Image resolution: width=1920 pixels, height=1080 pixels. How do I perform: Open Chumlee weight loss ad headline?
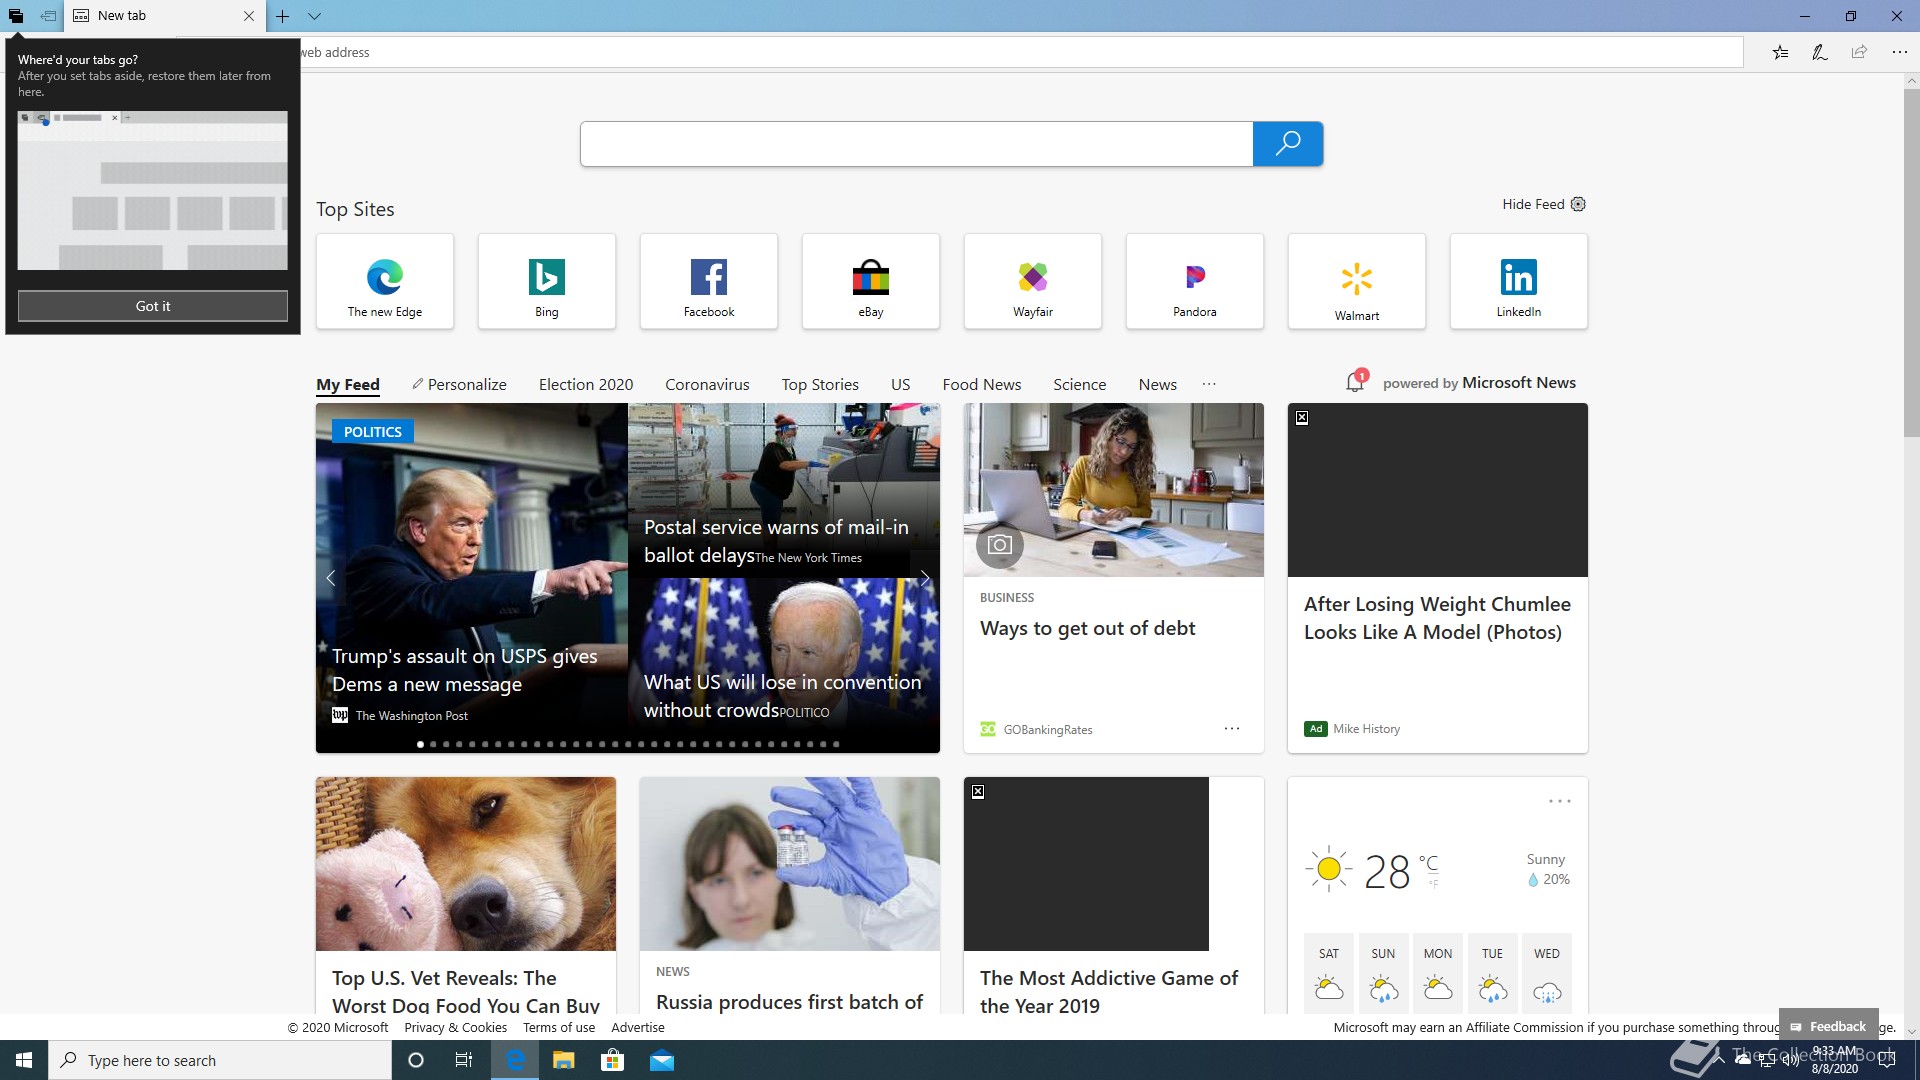coord(1437,618)
